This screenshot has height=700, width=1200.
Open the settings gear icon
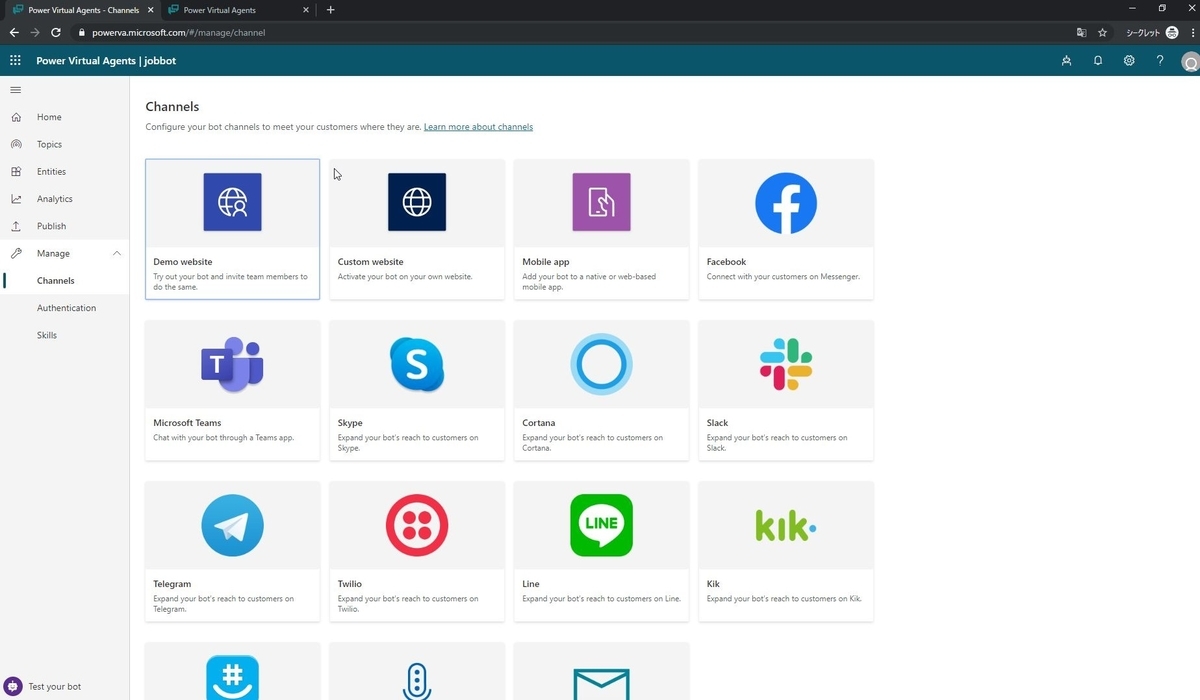(x=1129, y=60)
